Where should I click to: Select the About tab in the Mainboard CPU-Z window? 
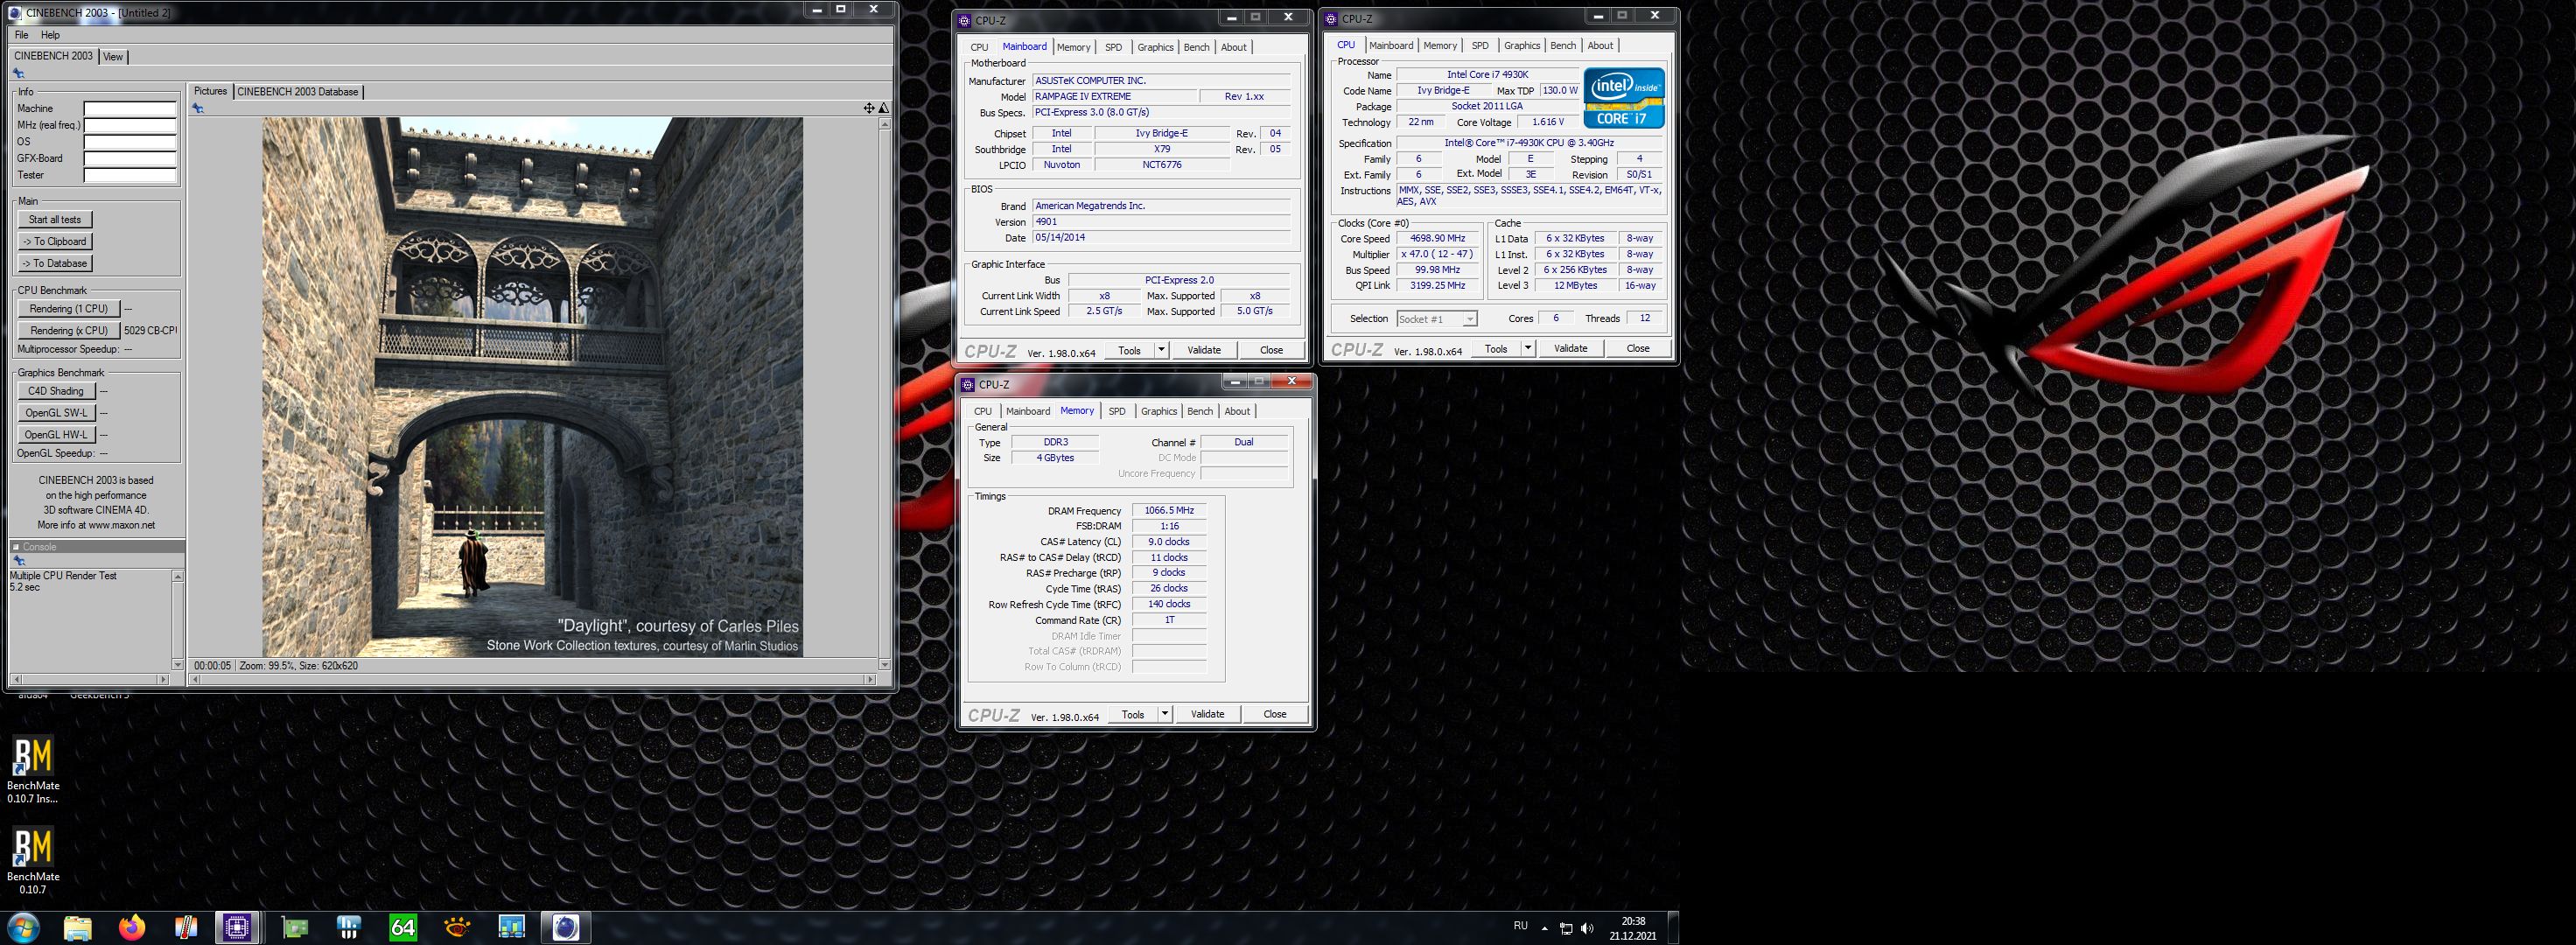[1234, 47]
